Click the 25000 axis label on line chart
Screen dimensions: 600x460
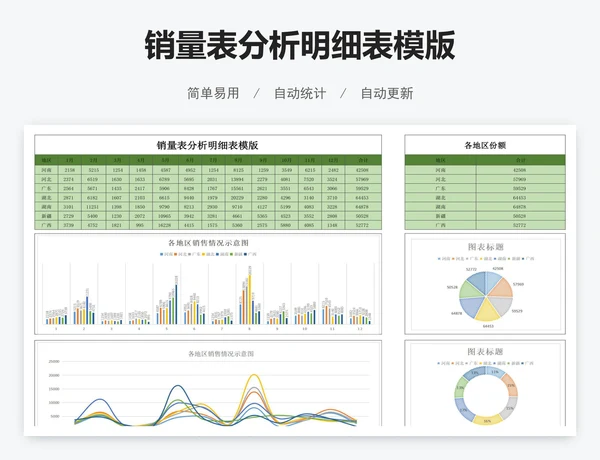click(54, 361)
